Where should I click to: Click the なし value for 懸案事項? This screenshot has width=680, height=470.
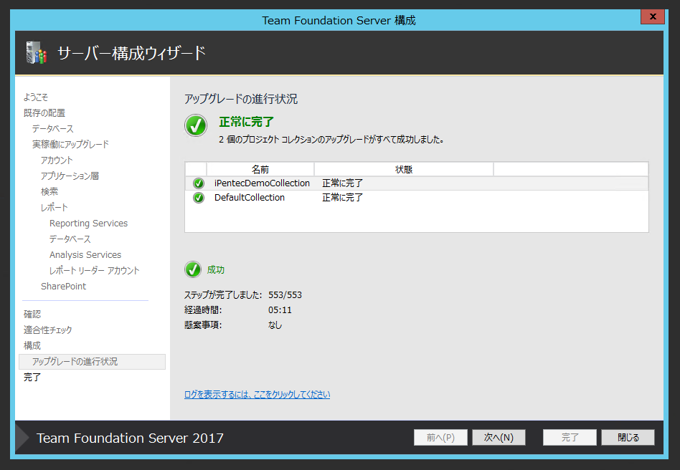click(275, 325)
